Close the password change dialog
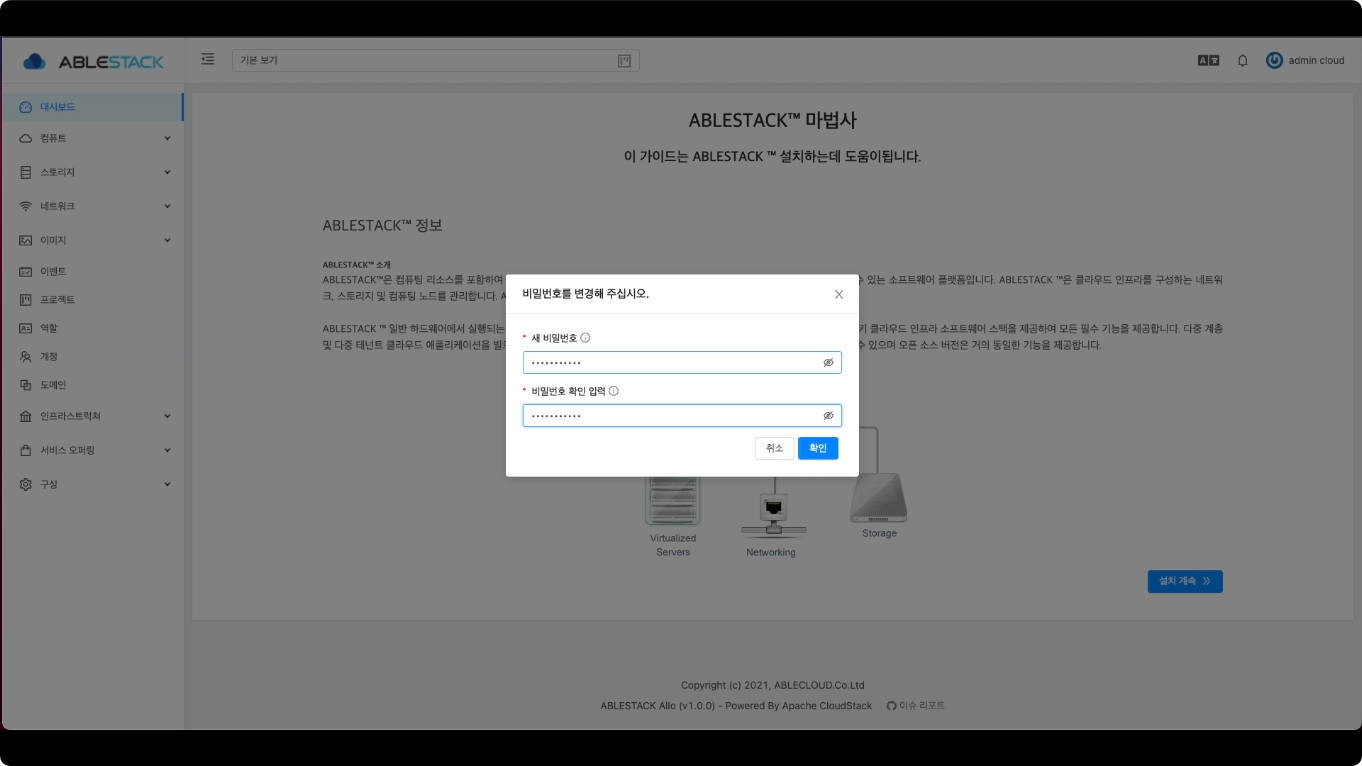The image size is (1362, 766). coord(839,294)
